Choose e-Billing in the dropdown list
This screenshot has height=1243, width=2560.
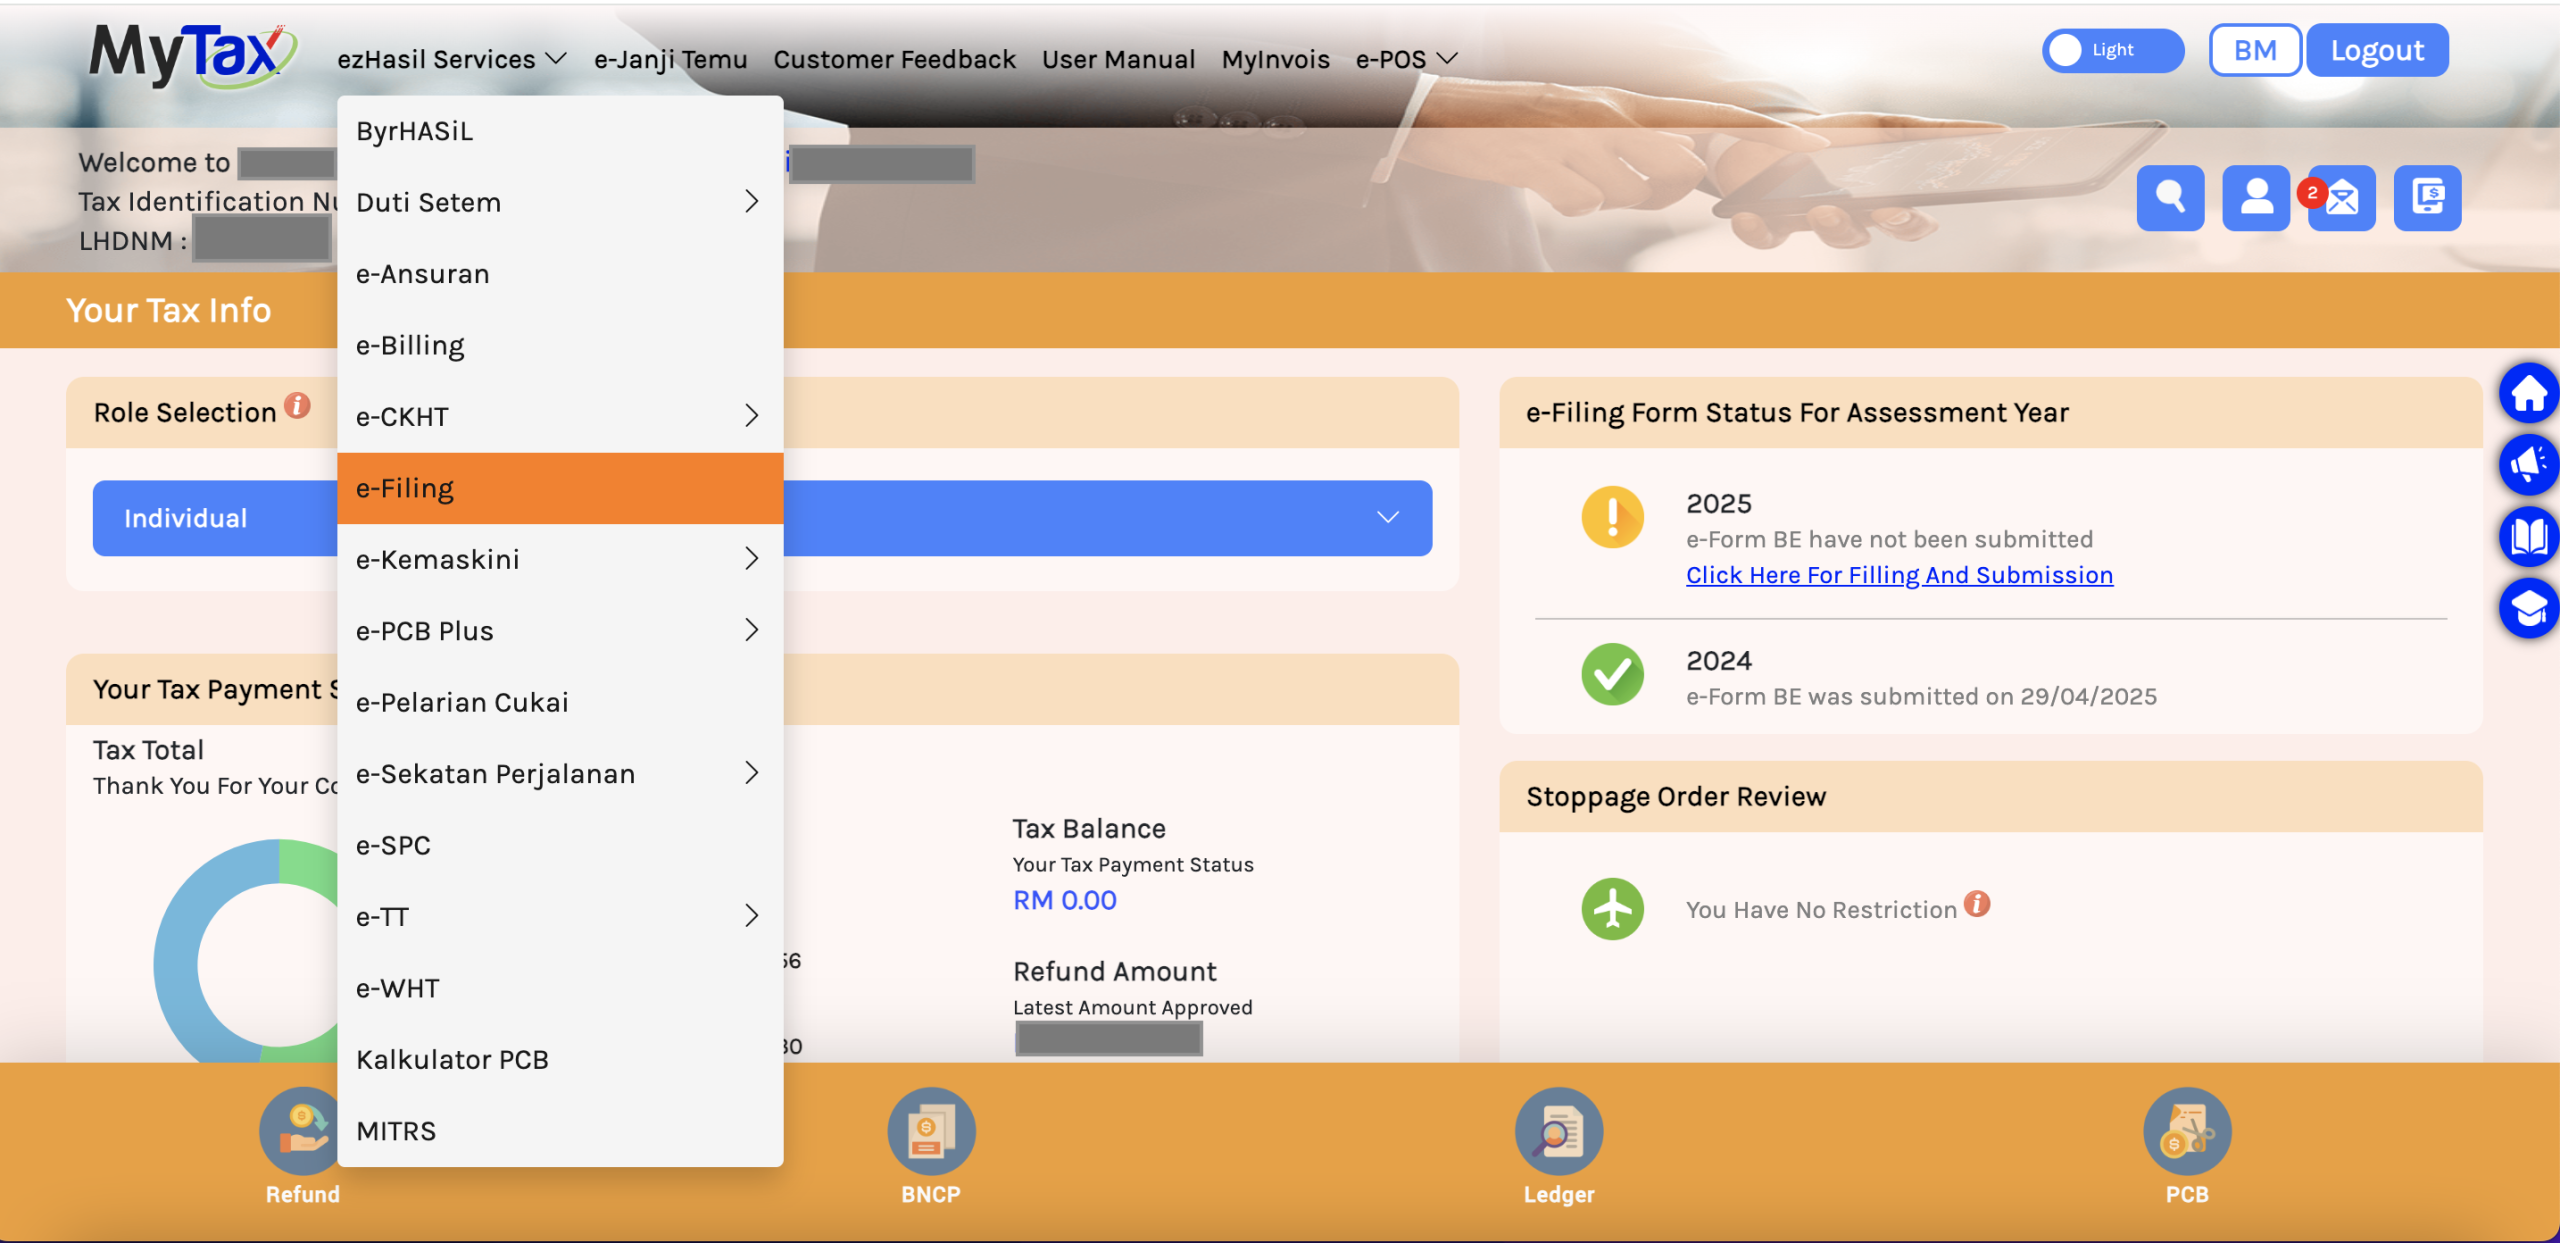410,345
